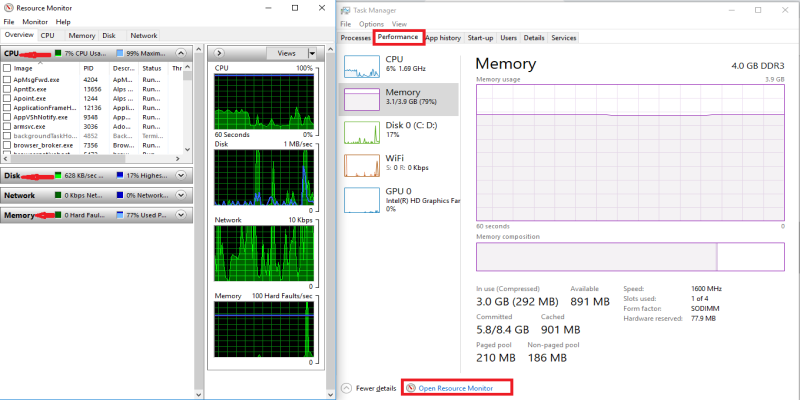
Task: Select the Memory graph thumbnail in sidebar
Action: [362, 99]
